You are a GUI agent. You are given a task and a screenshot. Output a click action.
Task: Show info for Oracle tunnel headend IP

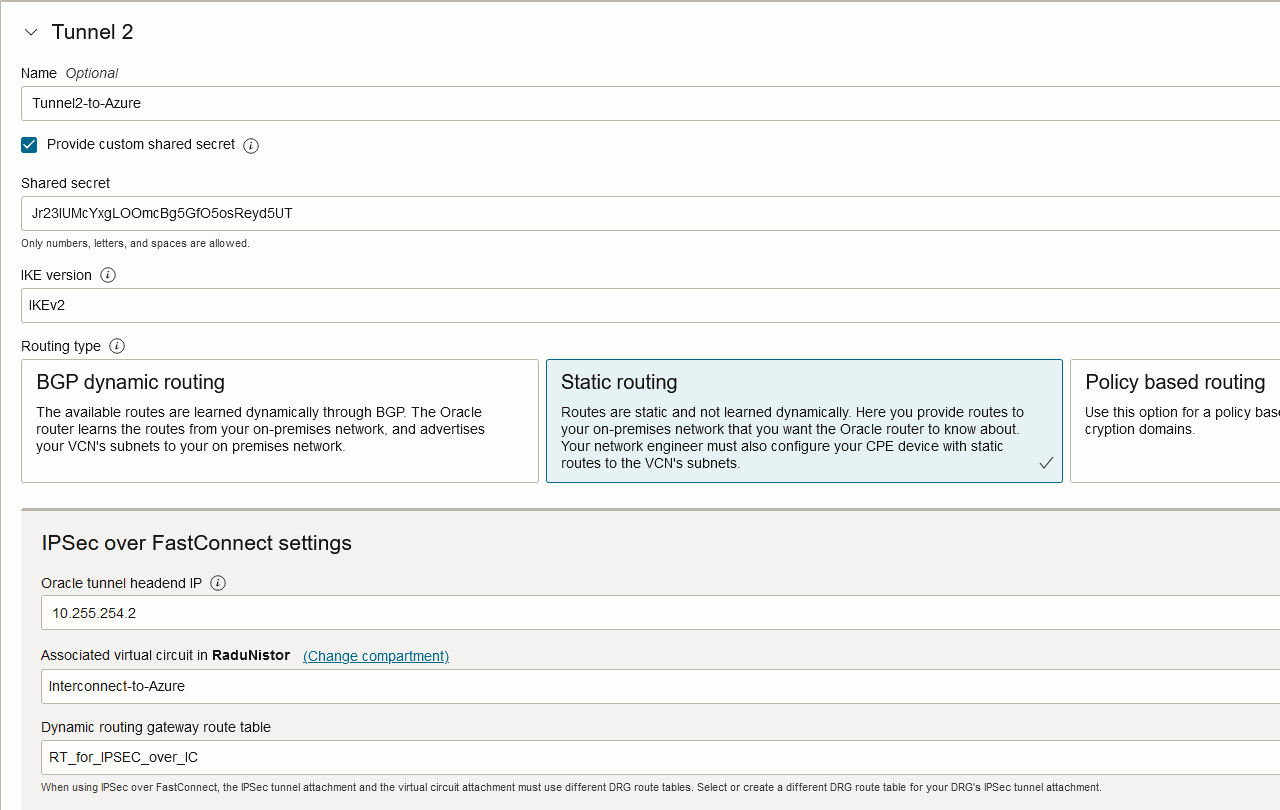coord(218,583)
